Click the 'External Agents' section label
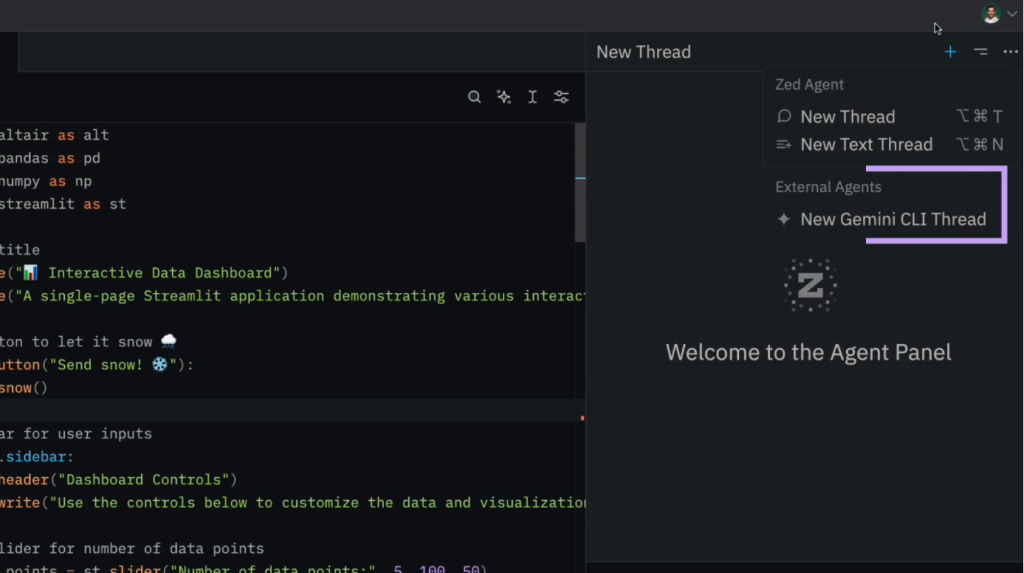Screen dimensions: 1024x573 tap(828, 187)
